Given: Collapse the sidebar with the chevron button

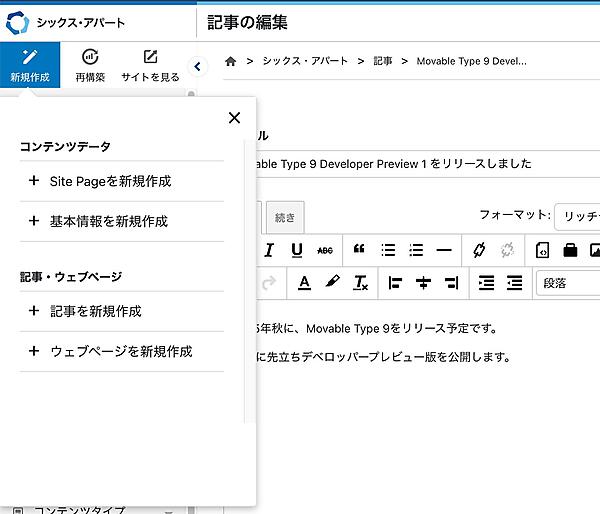Looking at the screenshot, I should (197, 67).
